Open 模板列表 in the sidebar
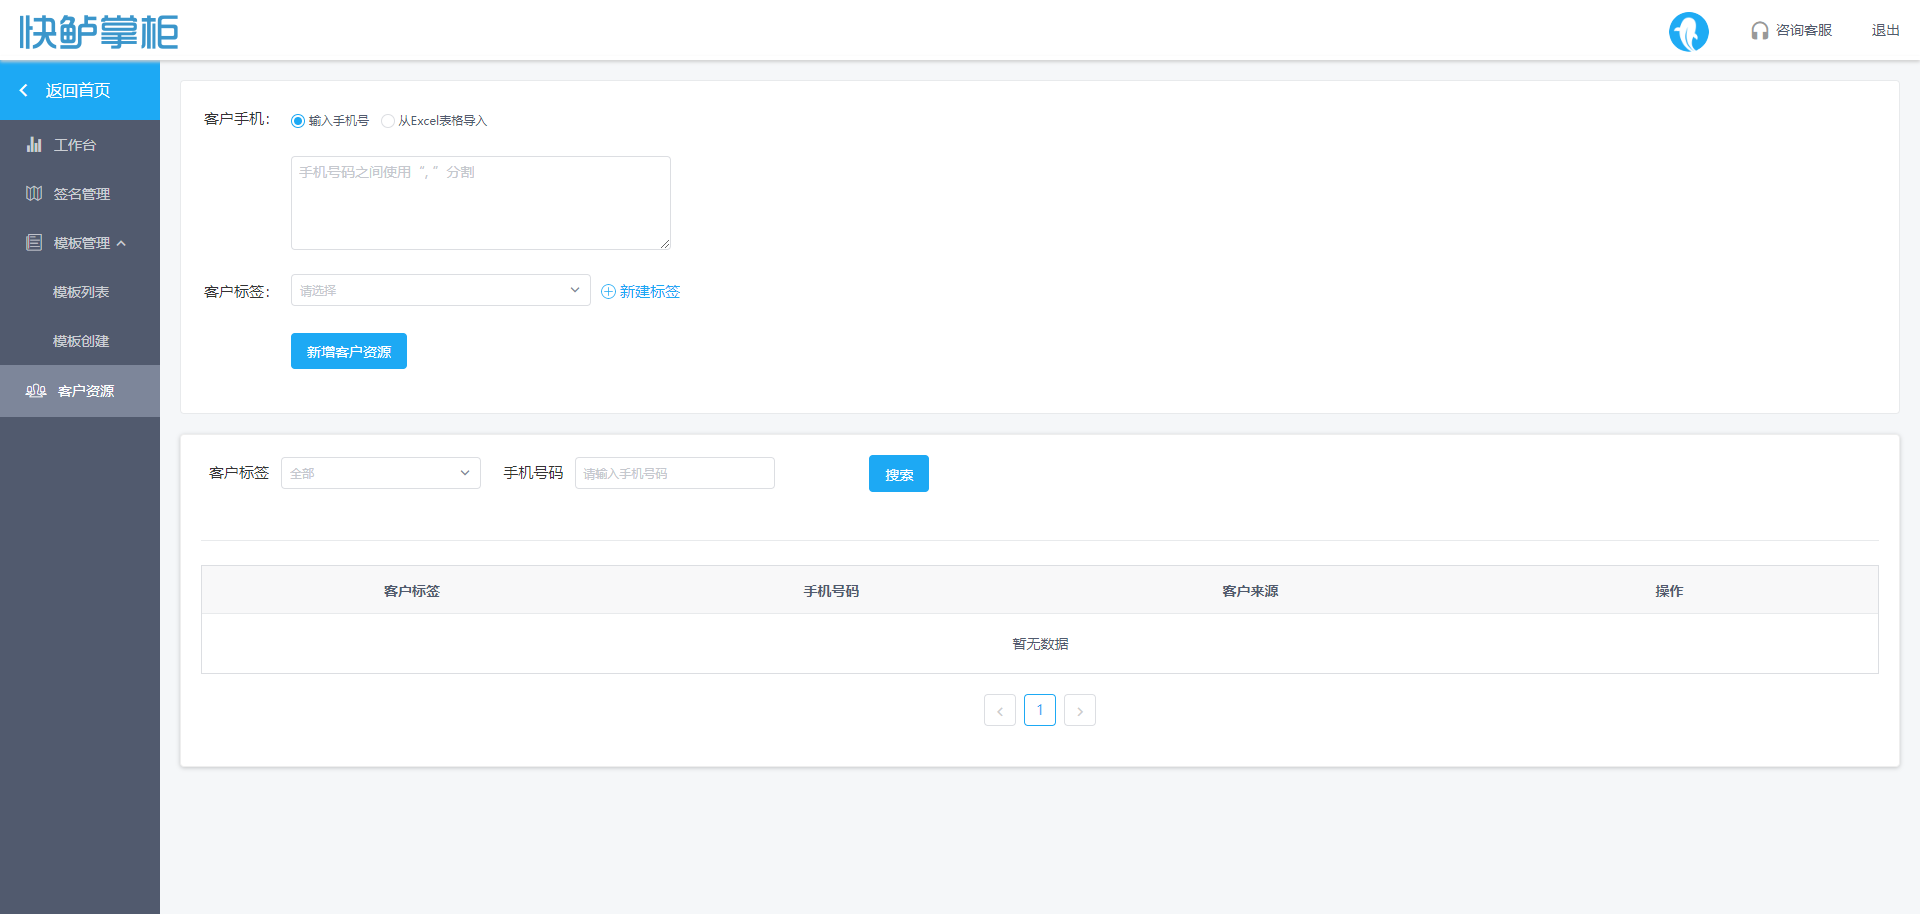The width and height of the screenshot is (1920, 914). click(81, 292)
